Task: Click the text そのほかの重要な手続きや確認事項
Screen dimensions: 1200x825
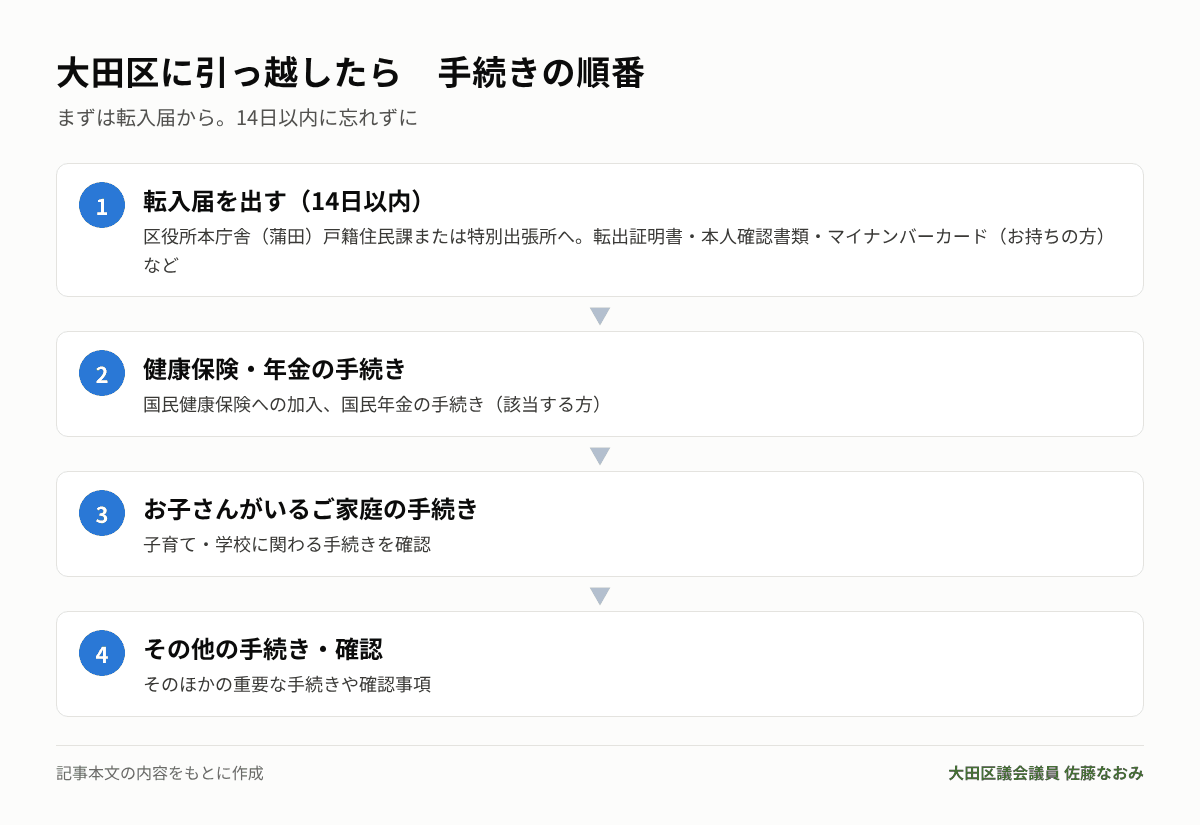Action: coord(287,684)
